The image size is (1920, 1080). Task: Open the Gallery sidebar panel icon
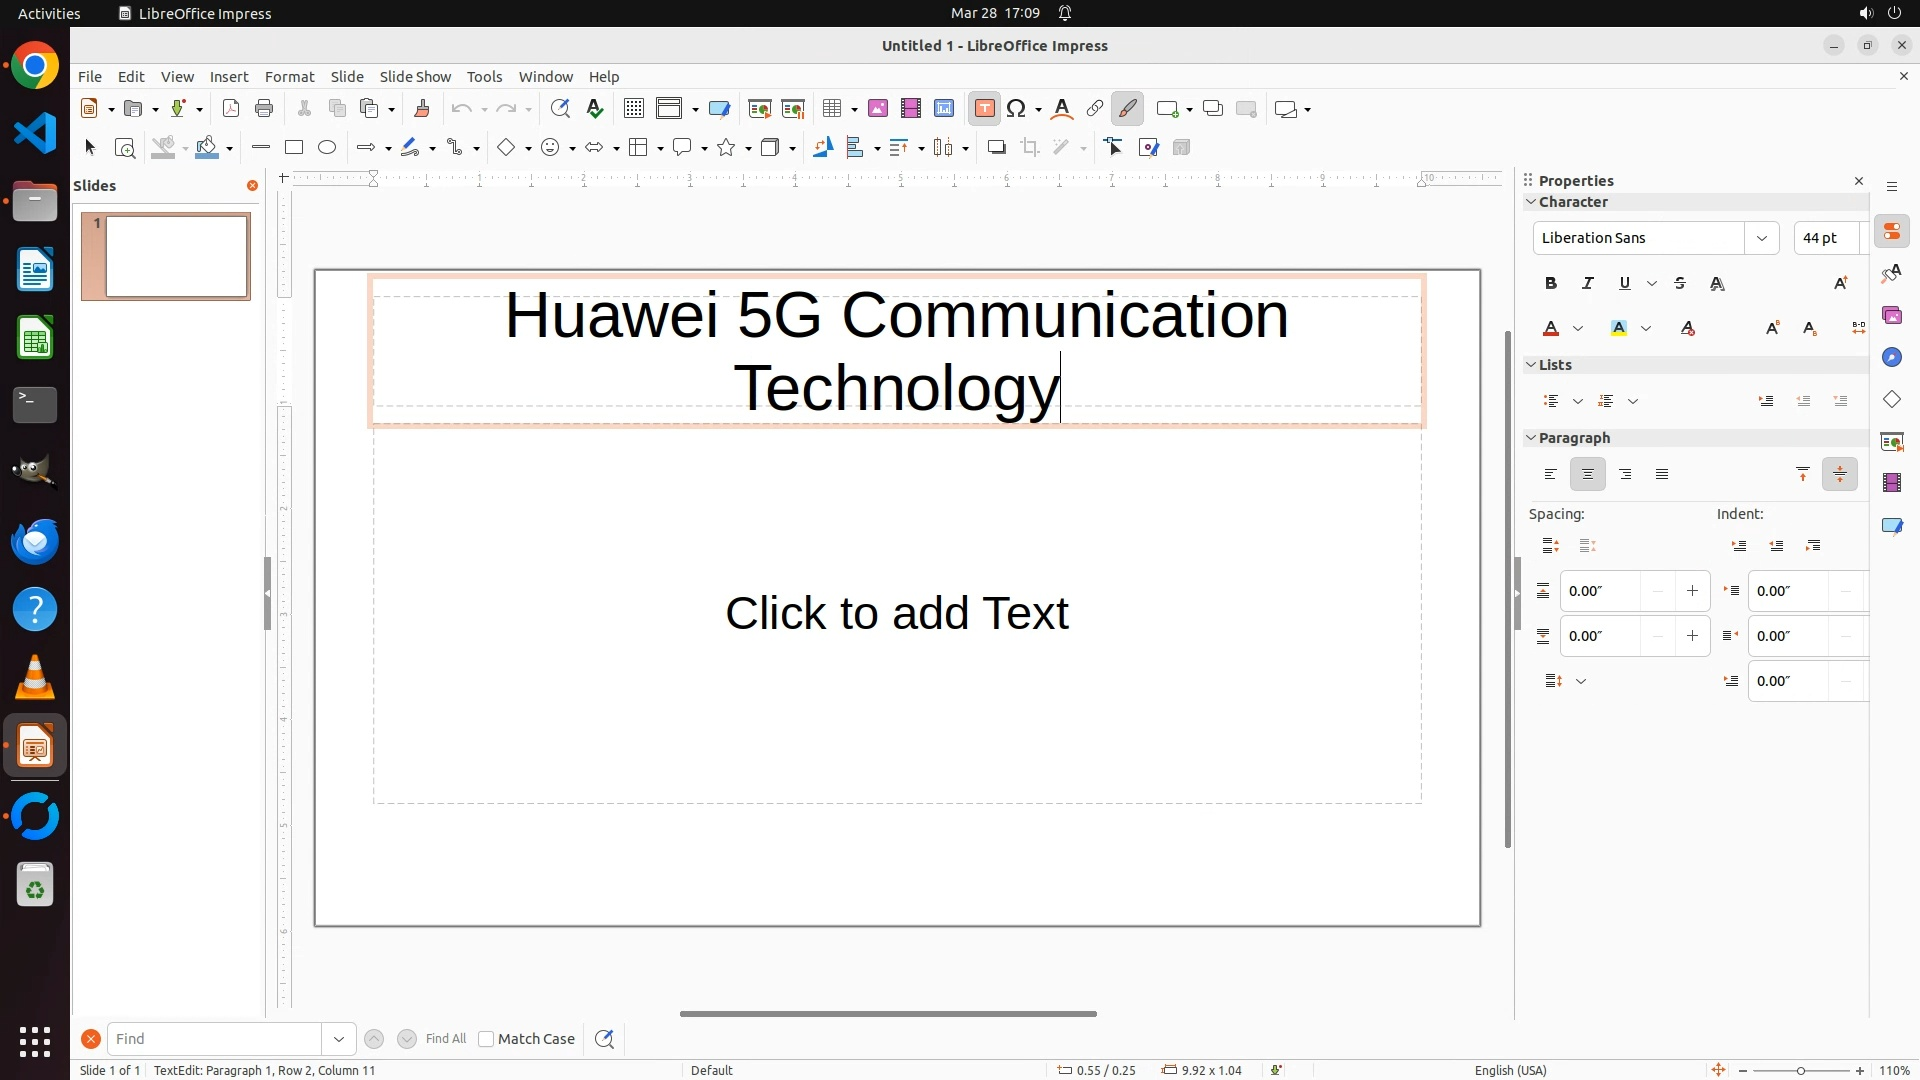(x=1892, y=316)
